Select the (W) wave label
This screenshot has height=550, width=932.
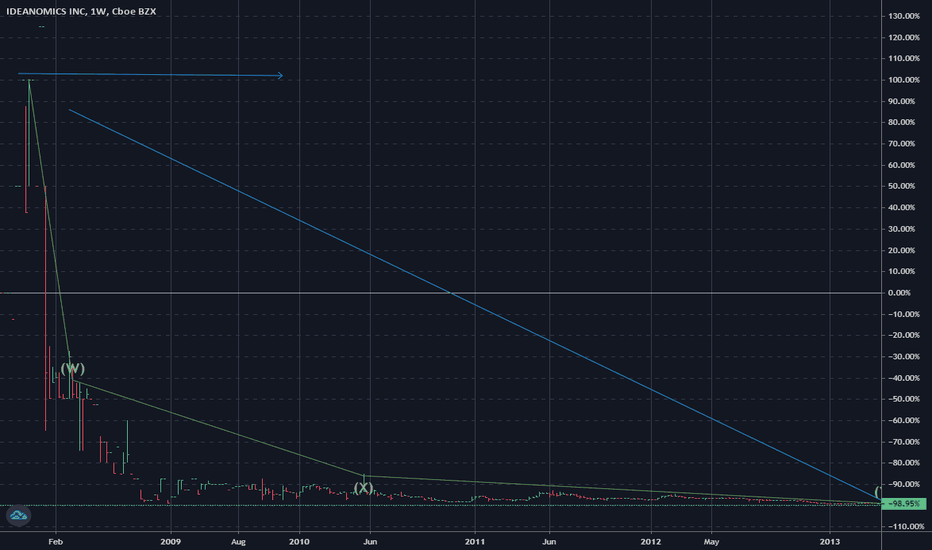click(73, 369)
